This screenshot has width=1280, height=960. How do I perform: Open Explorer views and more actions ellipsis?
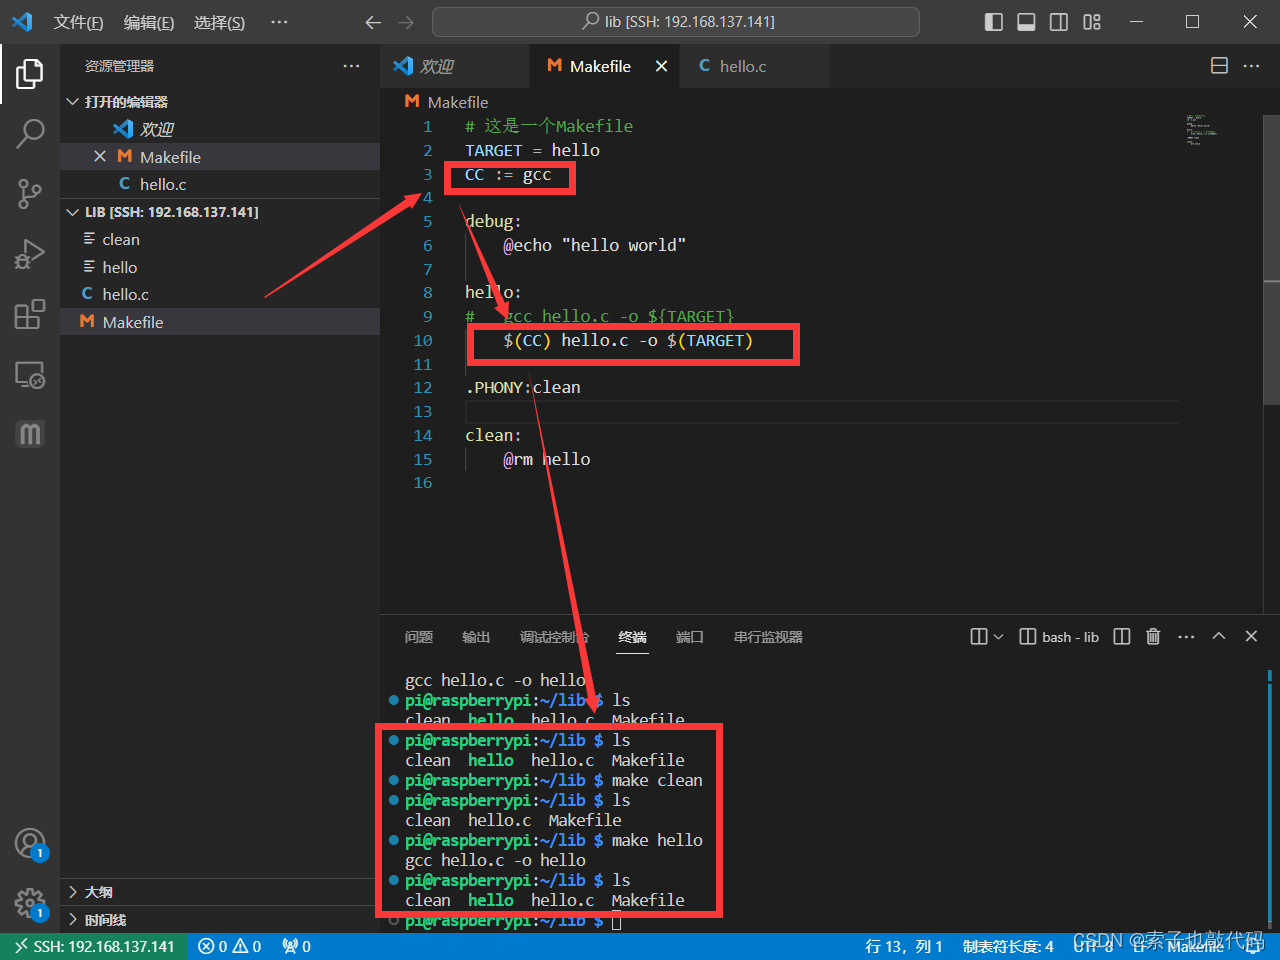click(351, 66)
